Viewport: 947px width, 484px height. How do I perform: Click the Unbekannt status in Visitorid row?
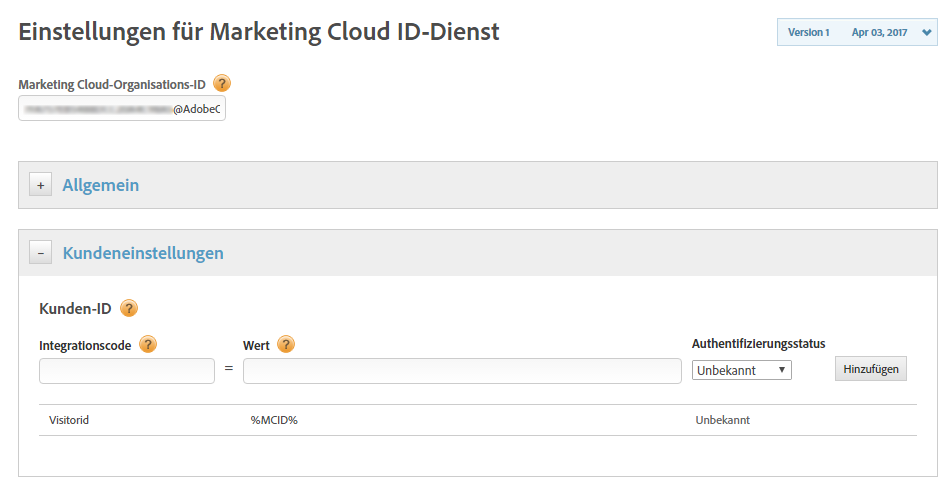722,420
